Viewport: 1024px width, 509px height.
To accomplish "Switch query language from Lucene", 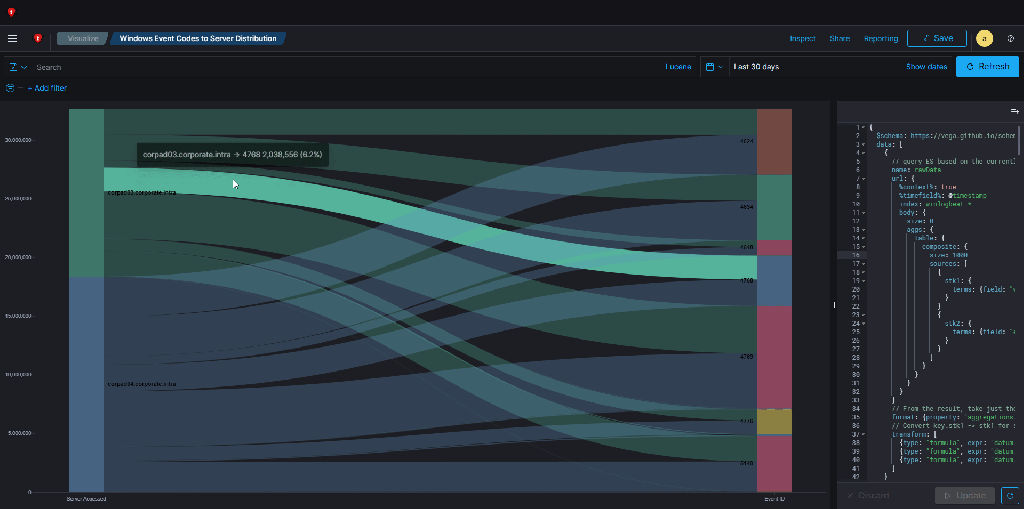I will pyautogui.click(x=677, y=67).
